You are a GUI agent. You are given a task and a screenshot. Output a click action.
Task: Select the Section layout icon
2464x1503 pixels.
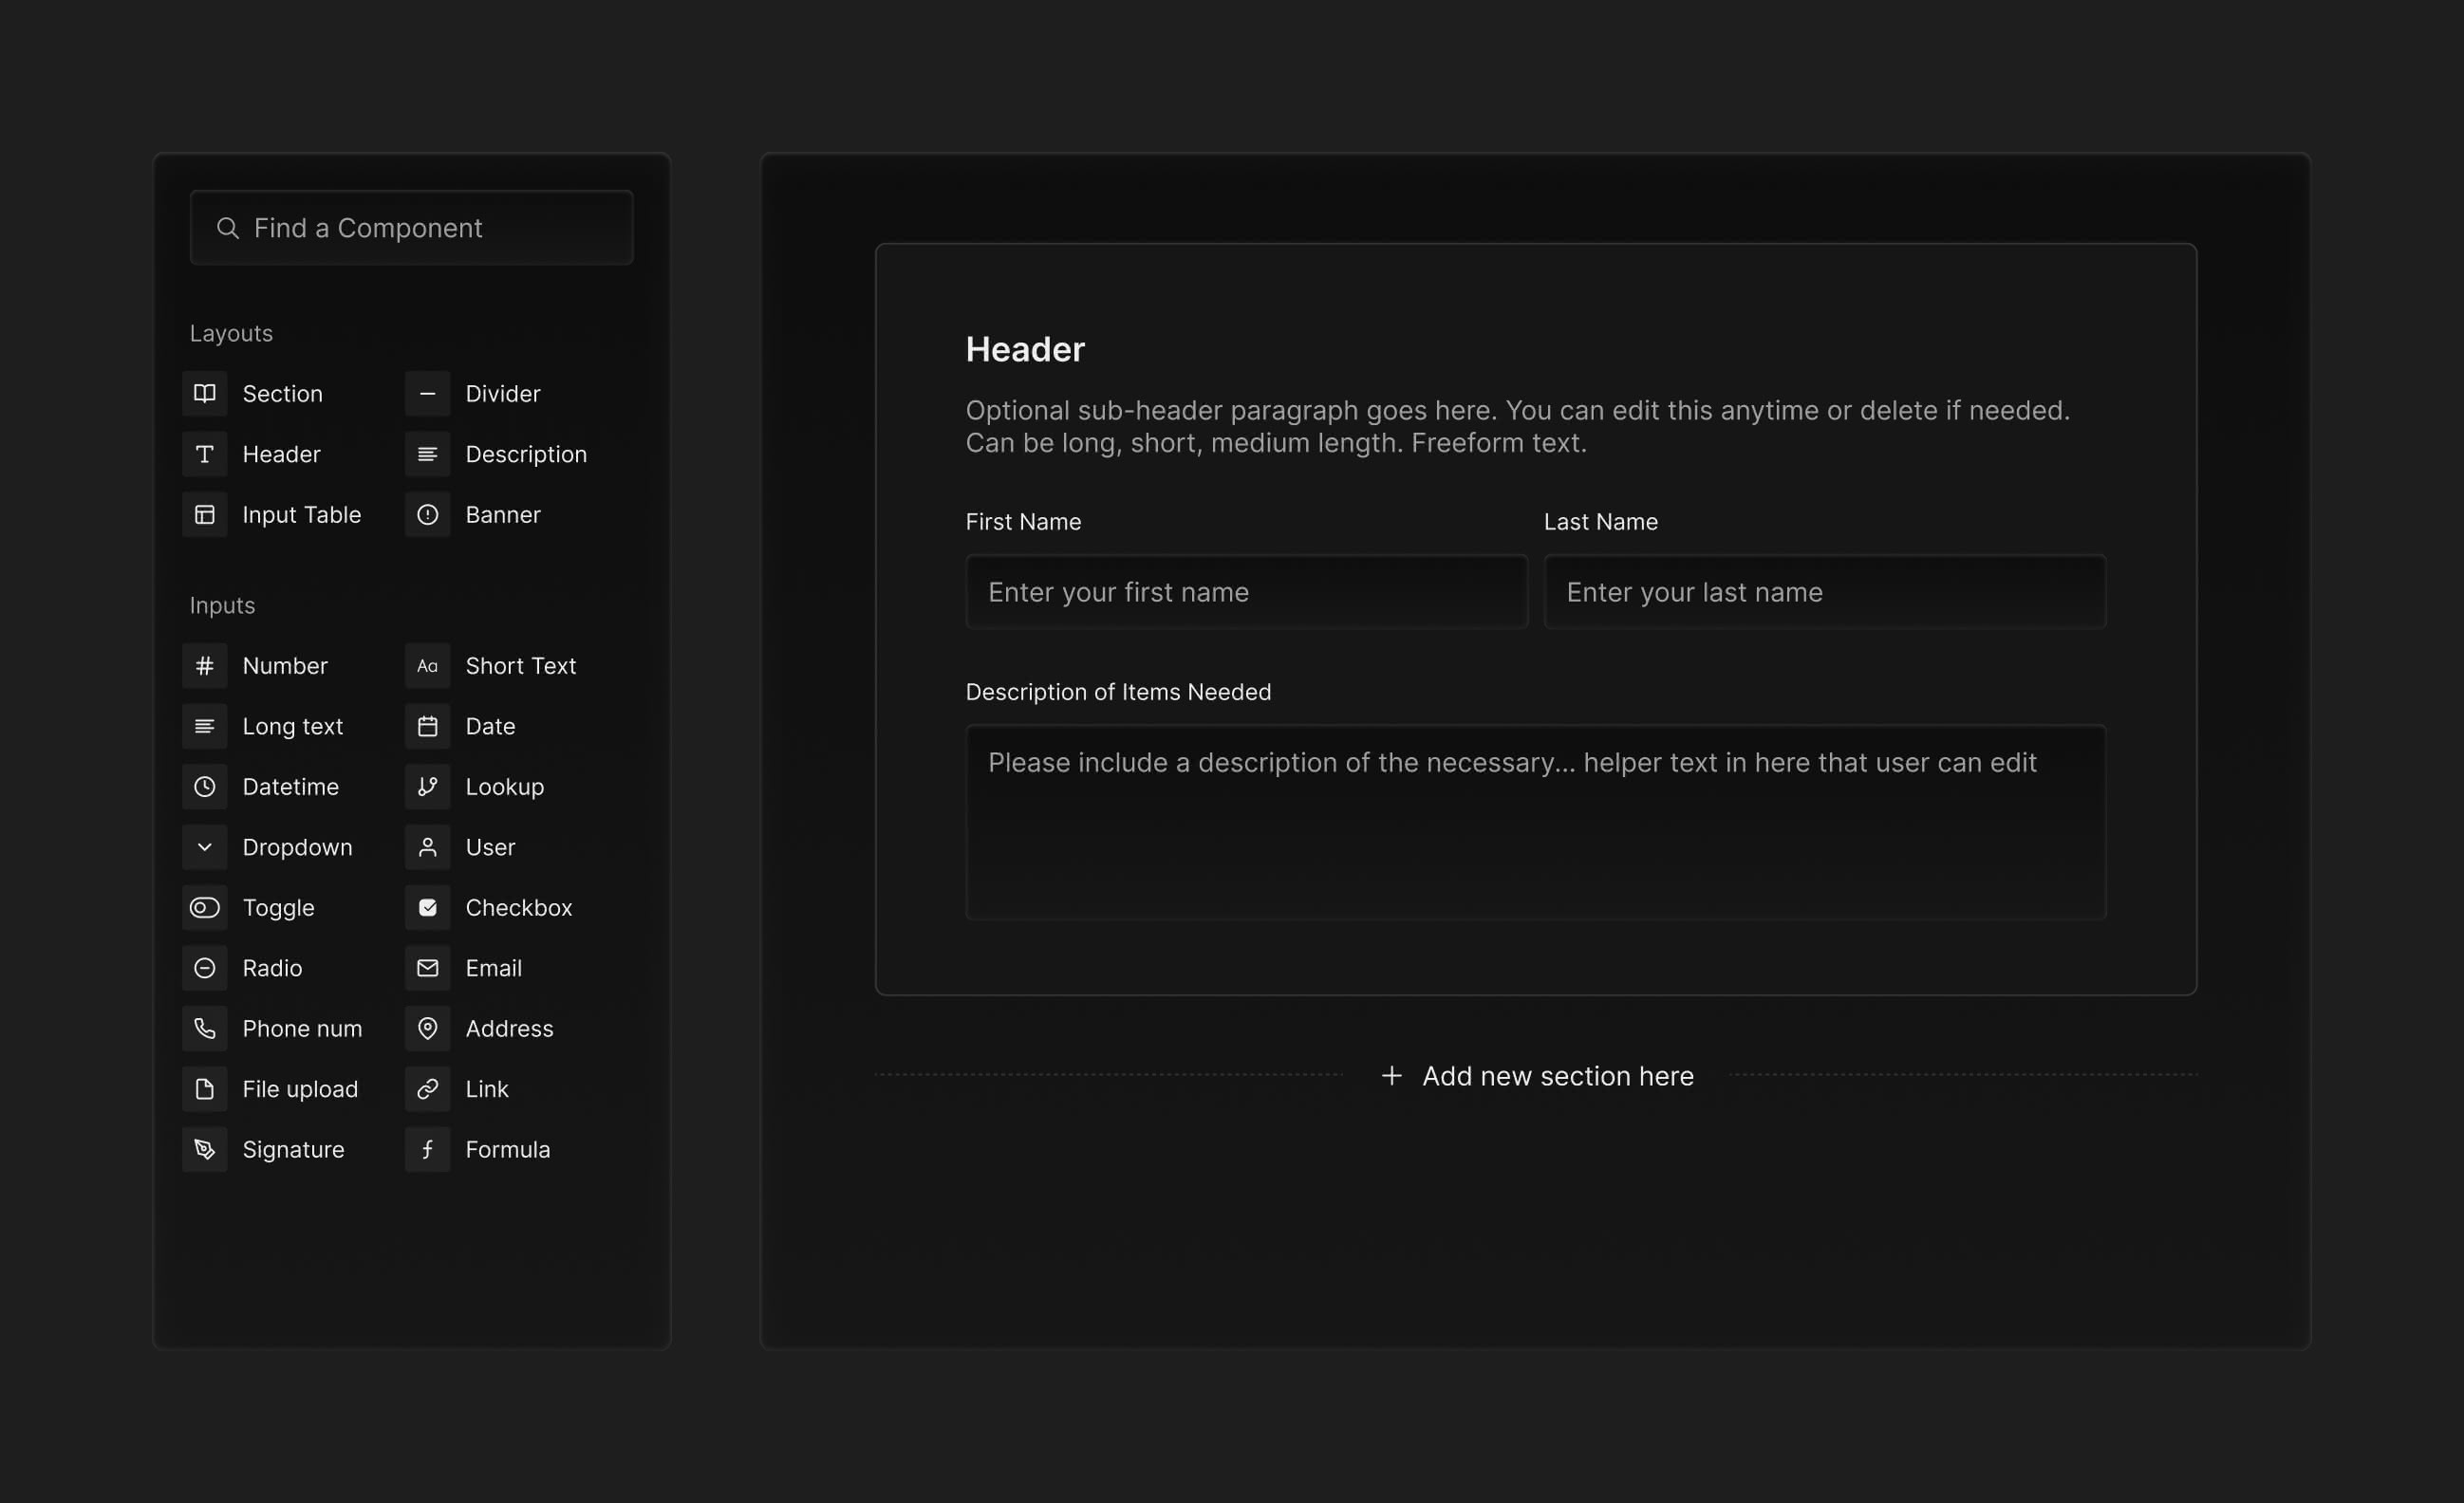(205, 393)
